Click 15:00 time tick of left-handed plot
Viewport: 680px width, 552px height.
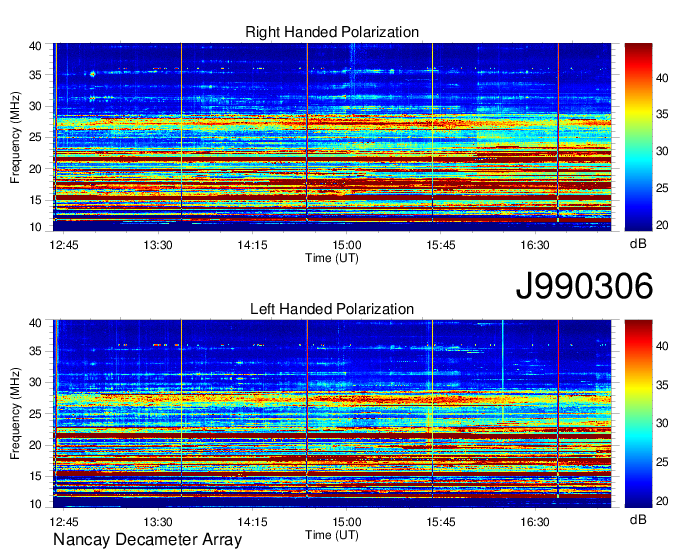coord(347,522)
